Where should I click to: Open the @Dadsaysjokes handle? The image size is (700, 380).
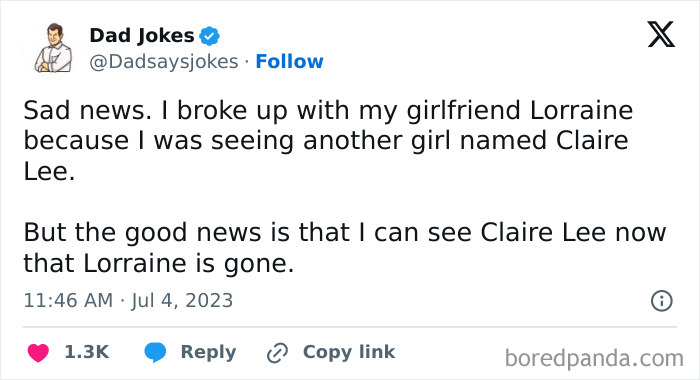point(164,62)
